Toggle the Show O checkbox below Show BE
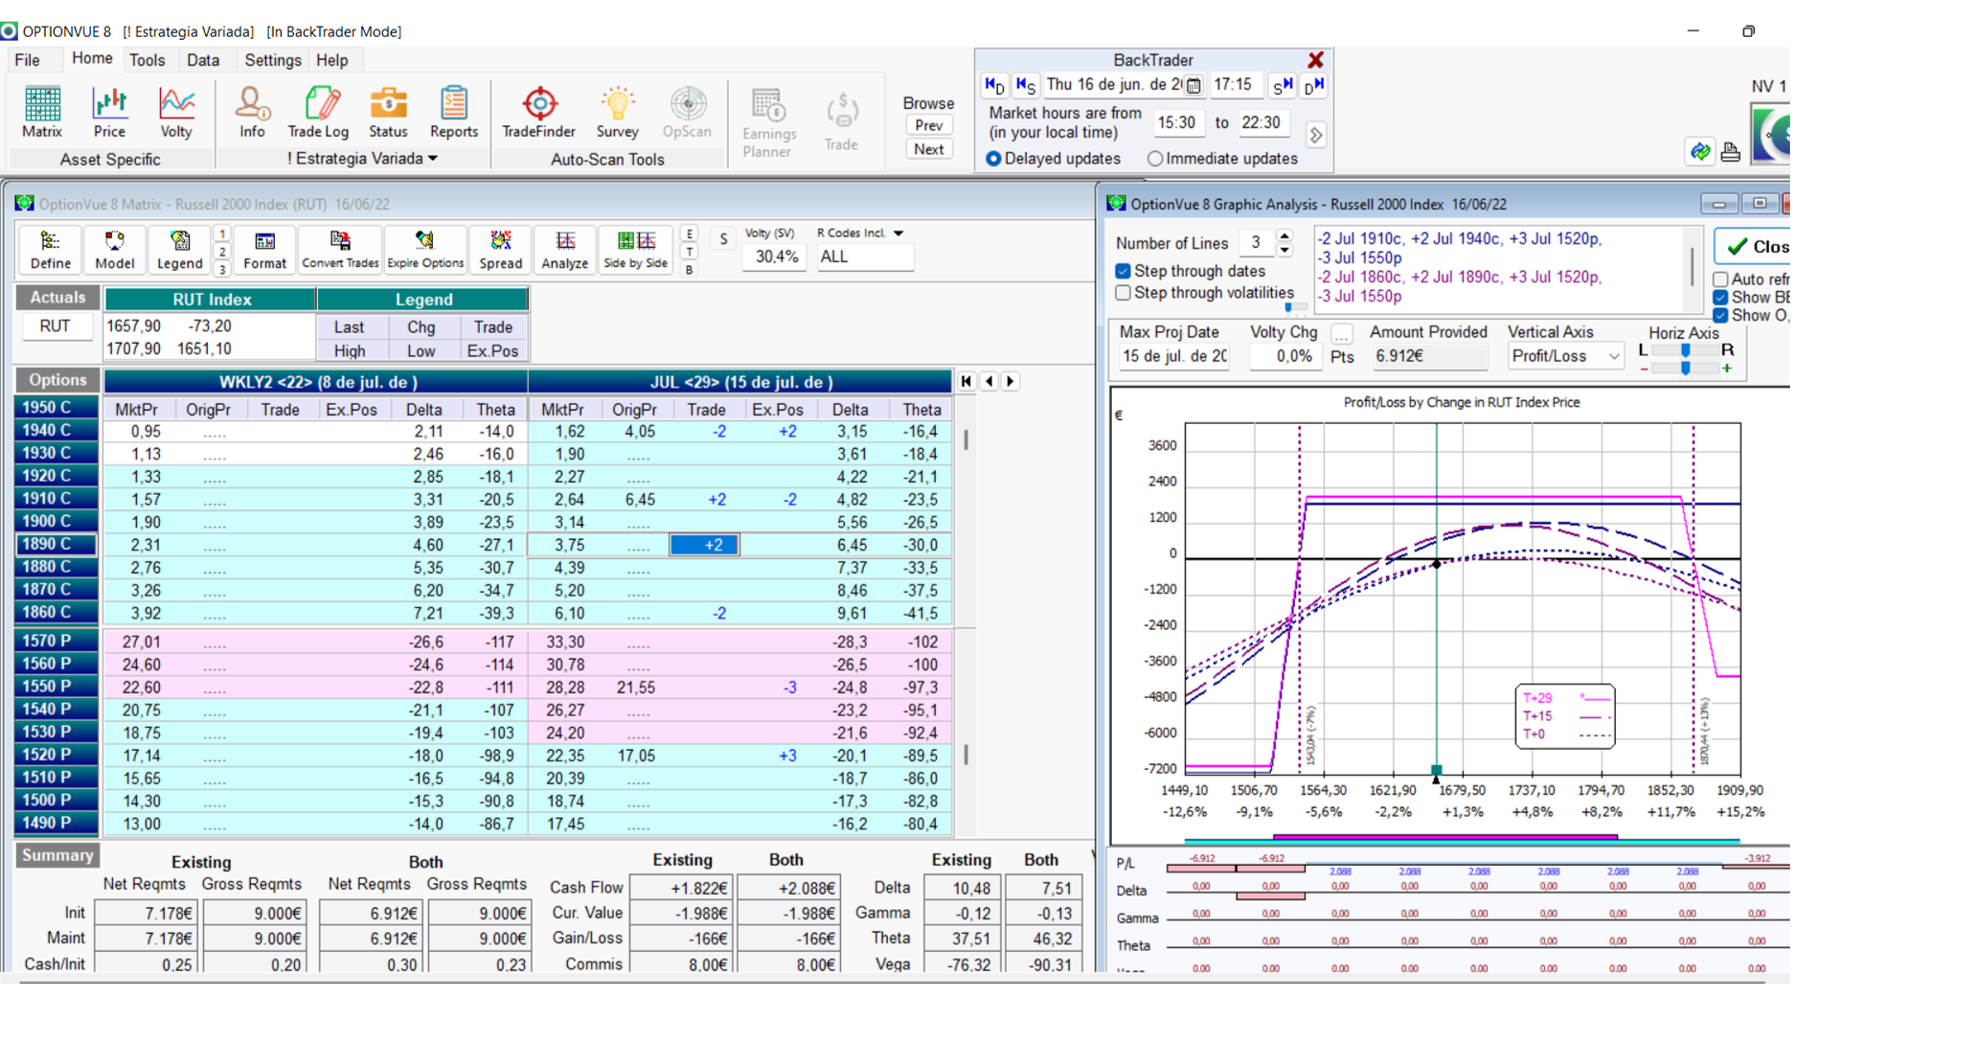Image resolution: width=1985 pixels, height=1050 pixels. coord(1720,315)
